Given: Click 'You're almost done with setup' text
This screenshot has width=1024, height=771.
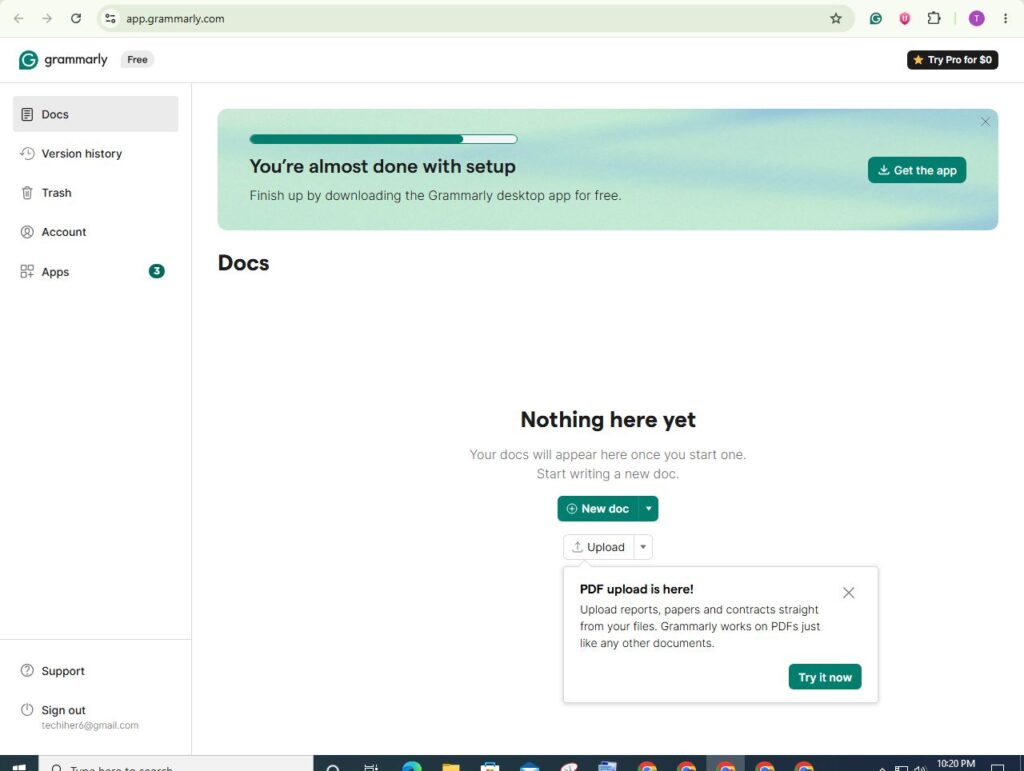Looking at the screenshot, I should click(x=383, y=166).
